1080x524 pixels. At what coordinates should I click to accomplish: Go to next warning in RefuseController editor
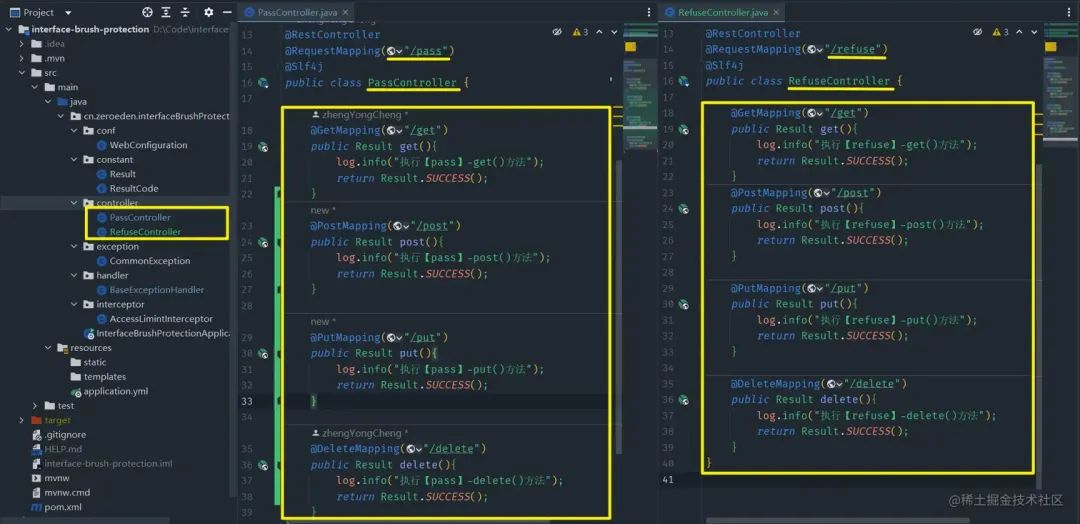pos(1033,32)
